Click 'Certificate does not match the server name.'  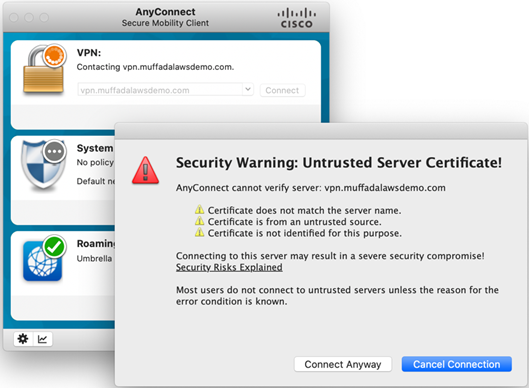[x=304, y=211]
